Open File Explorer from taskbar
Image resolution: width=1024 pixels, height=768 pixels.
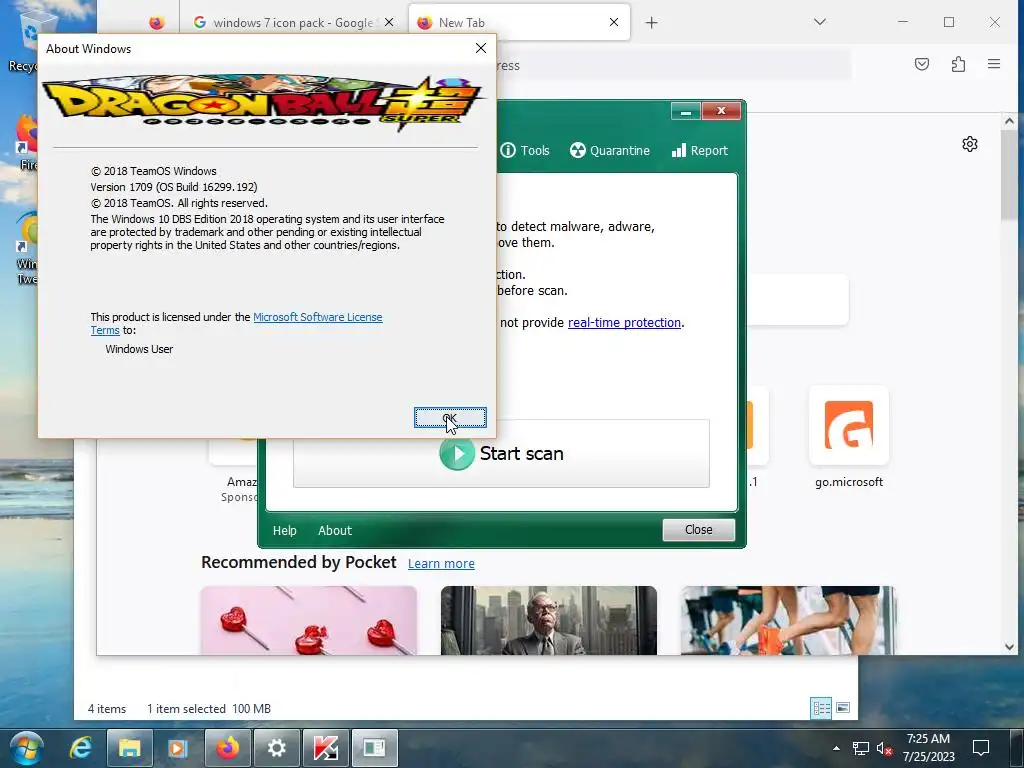[129, 748]
